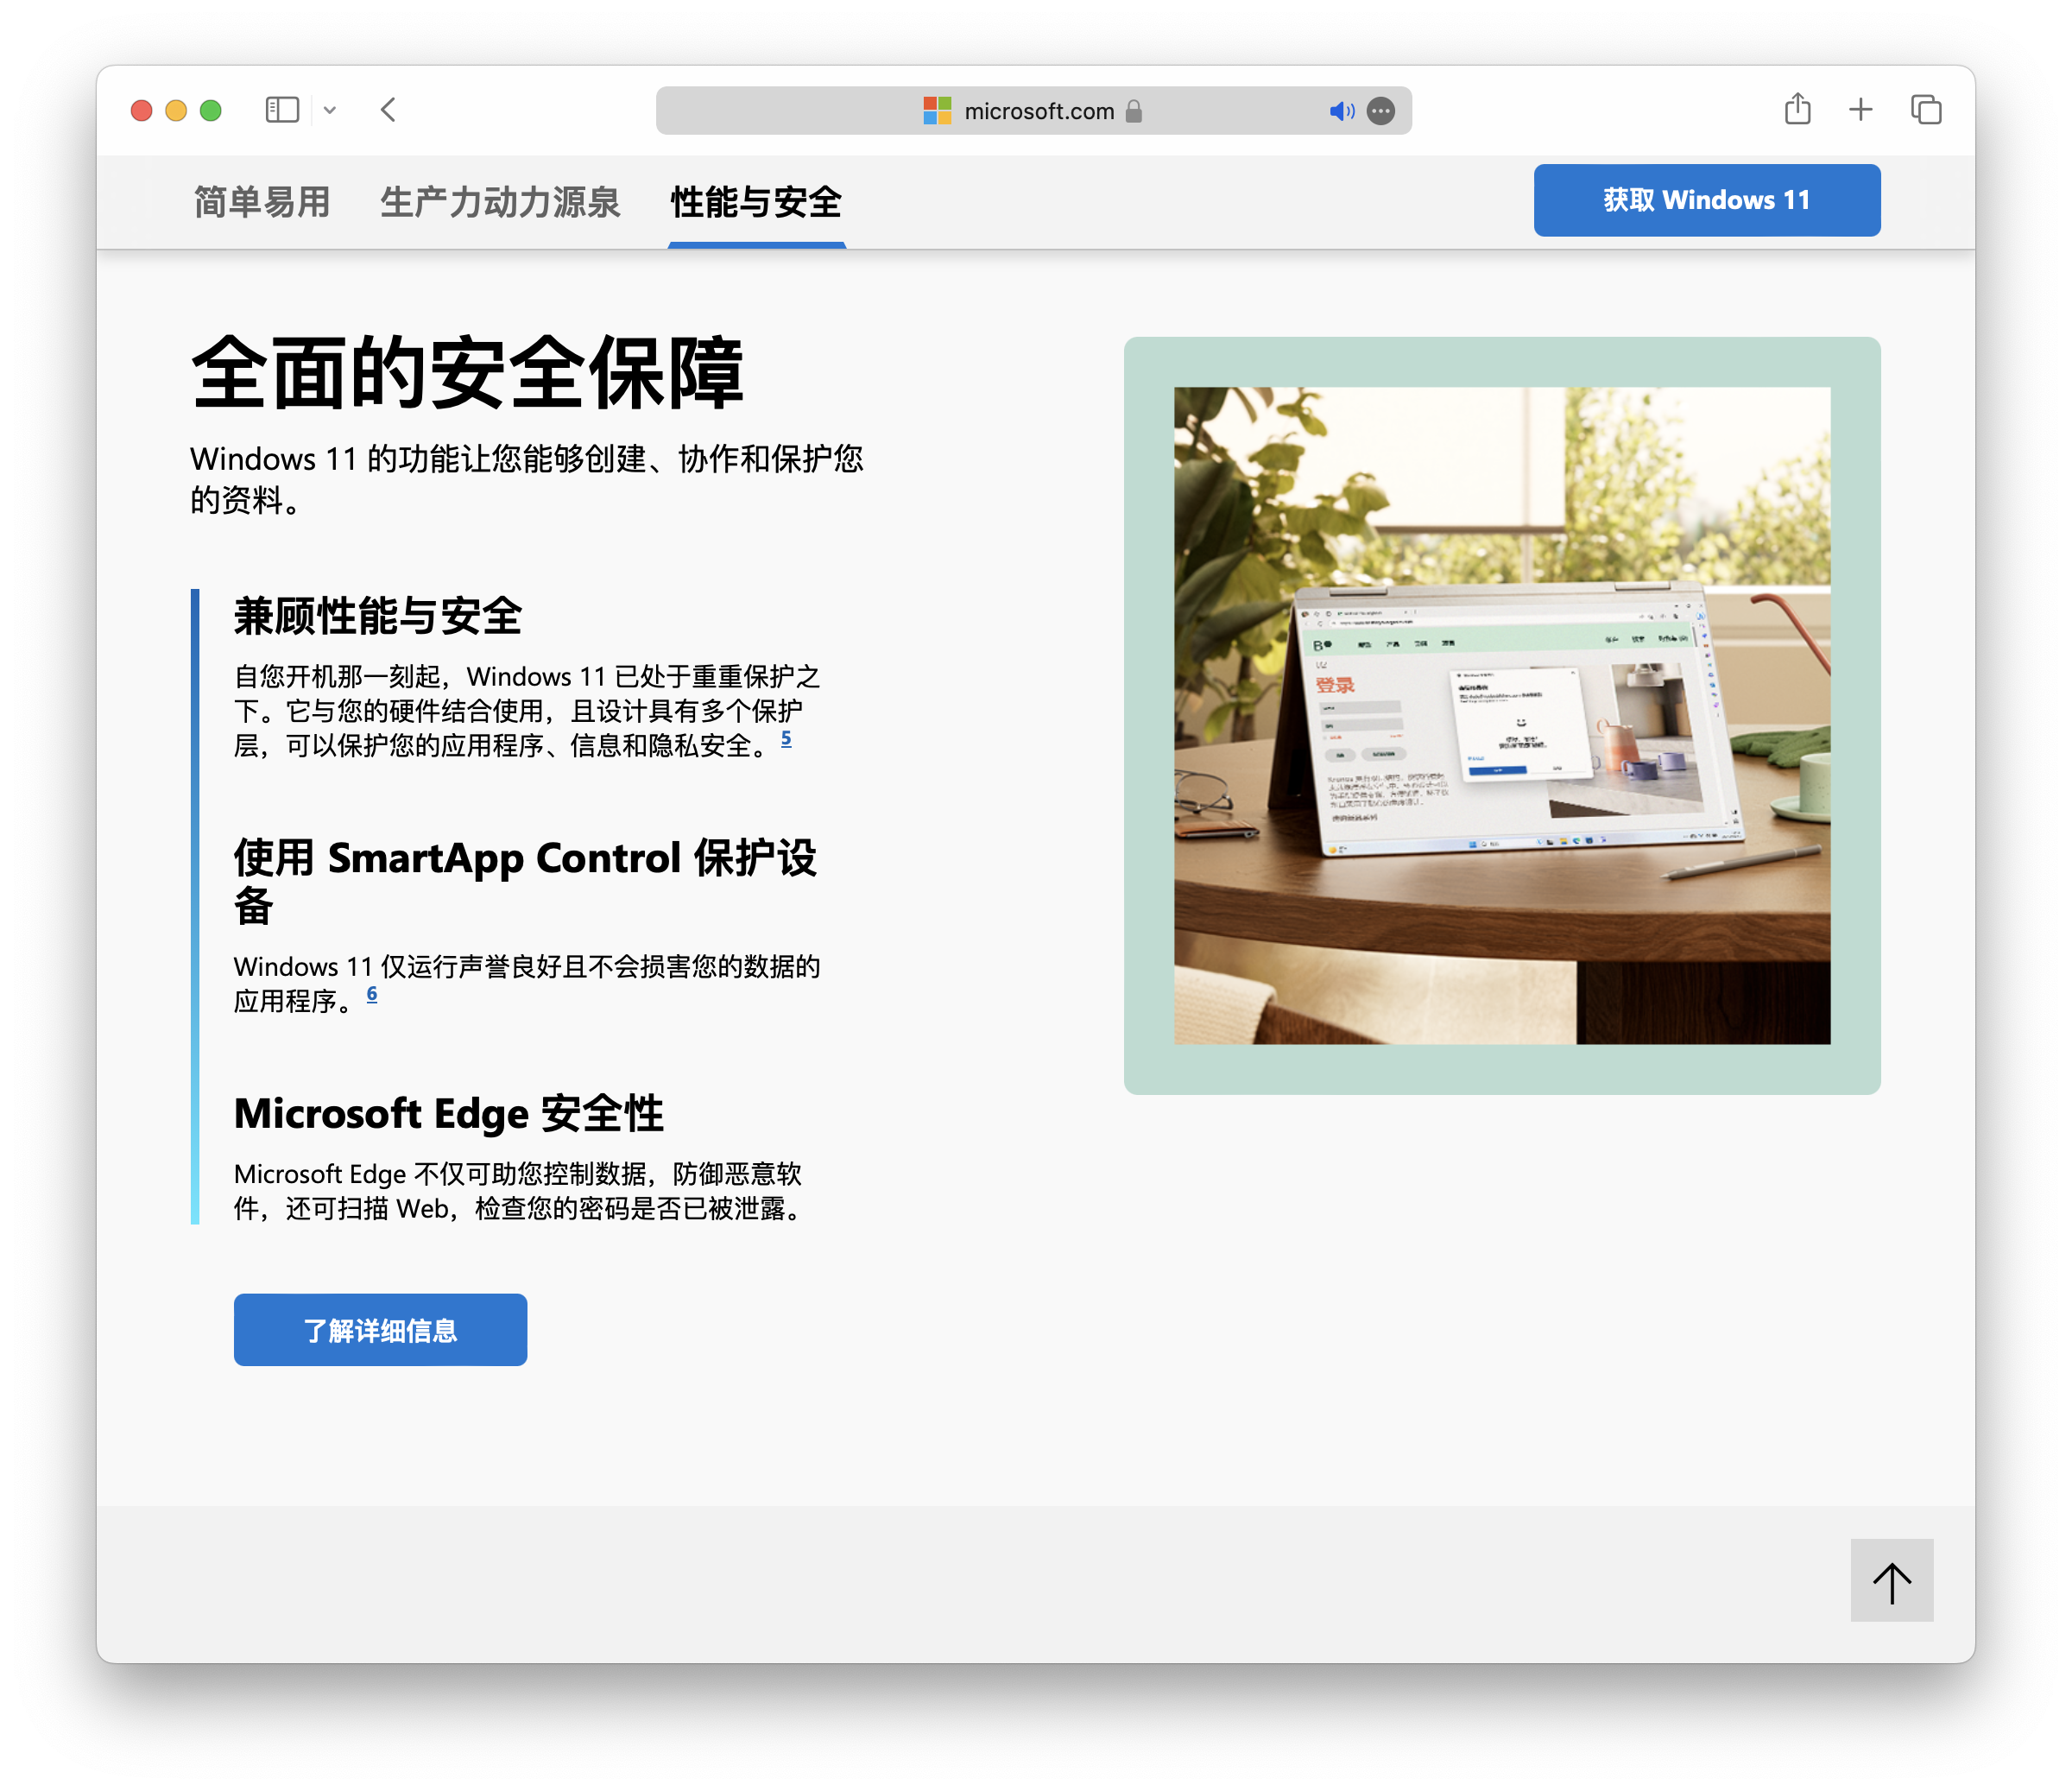Click the Share icon in toolbar
The image size is (2072, 1791).
[x=1797, y=109]
